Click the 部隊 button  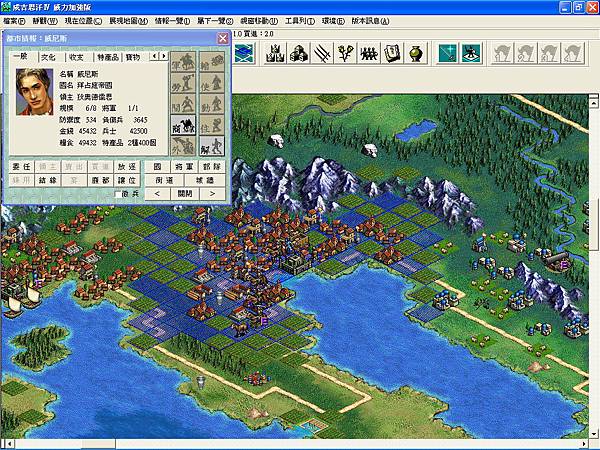click(x=212, y=167)
